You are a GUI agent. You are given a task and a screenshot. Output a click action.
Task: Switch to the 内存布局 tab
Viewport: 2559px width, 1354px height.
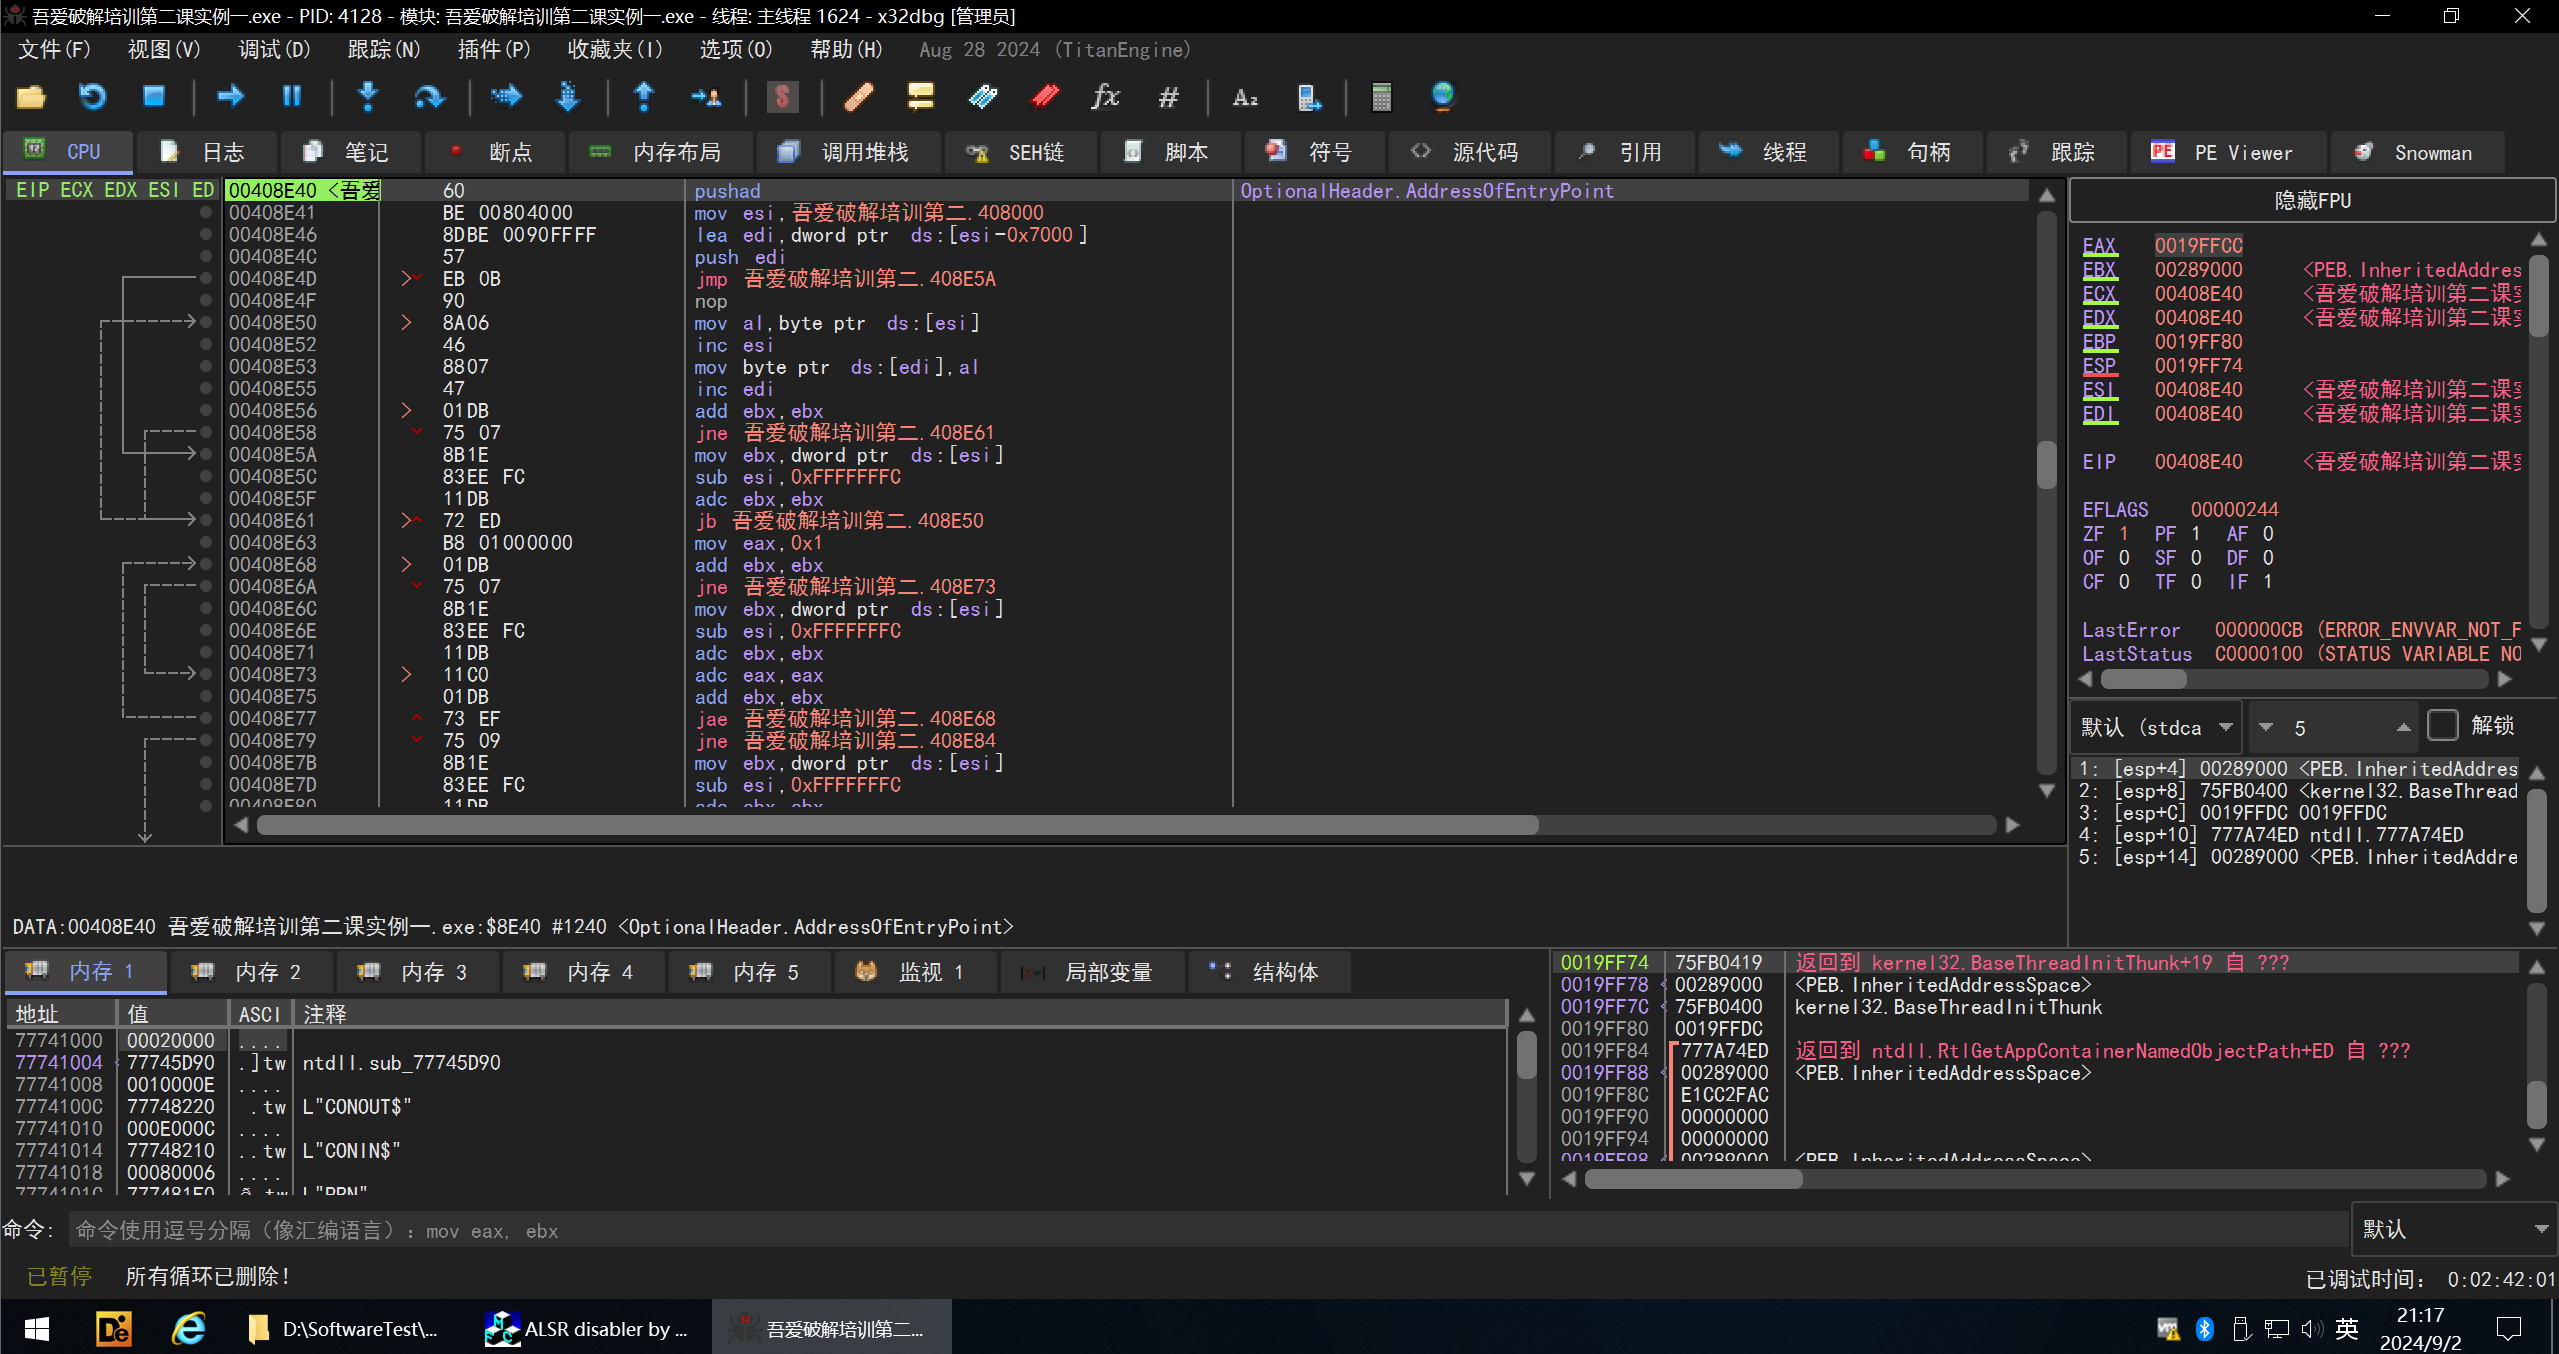pos(661,152)
